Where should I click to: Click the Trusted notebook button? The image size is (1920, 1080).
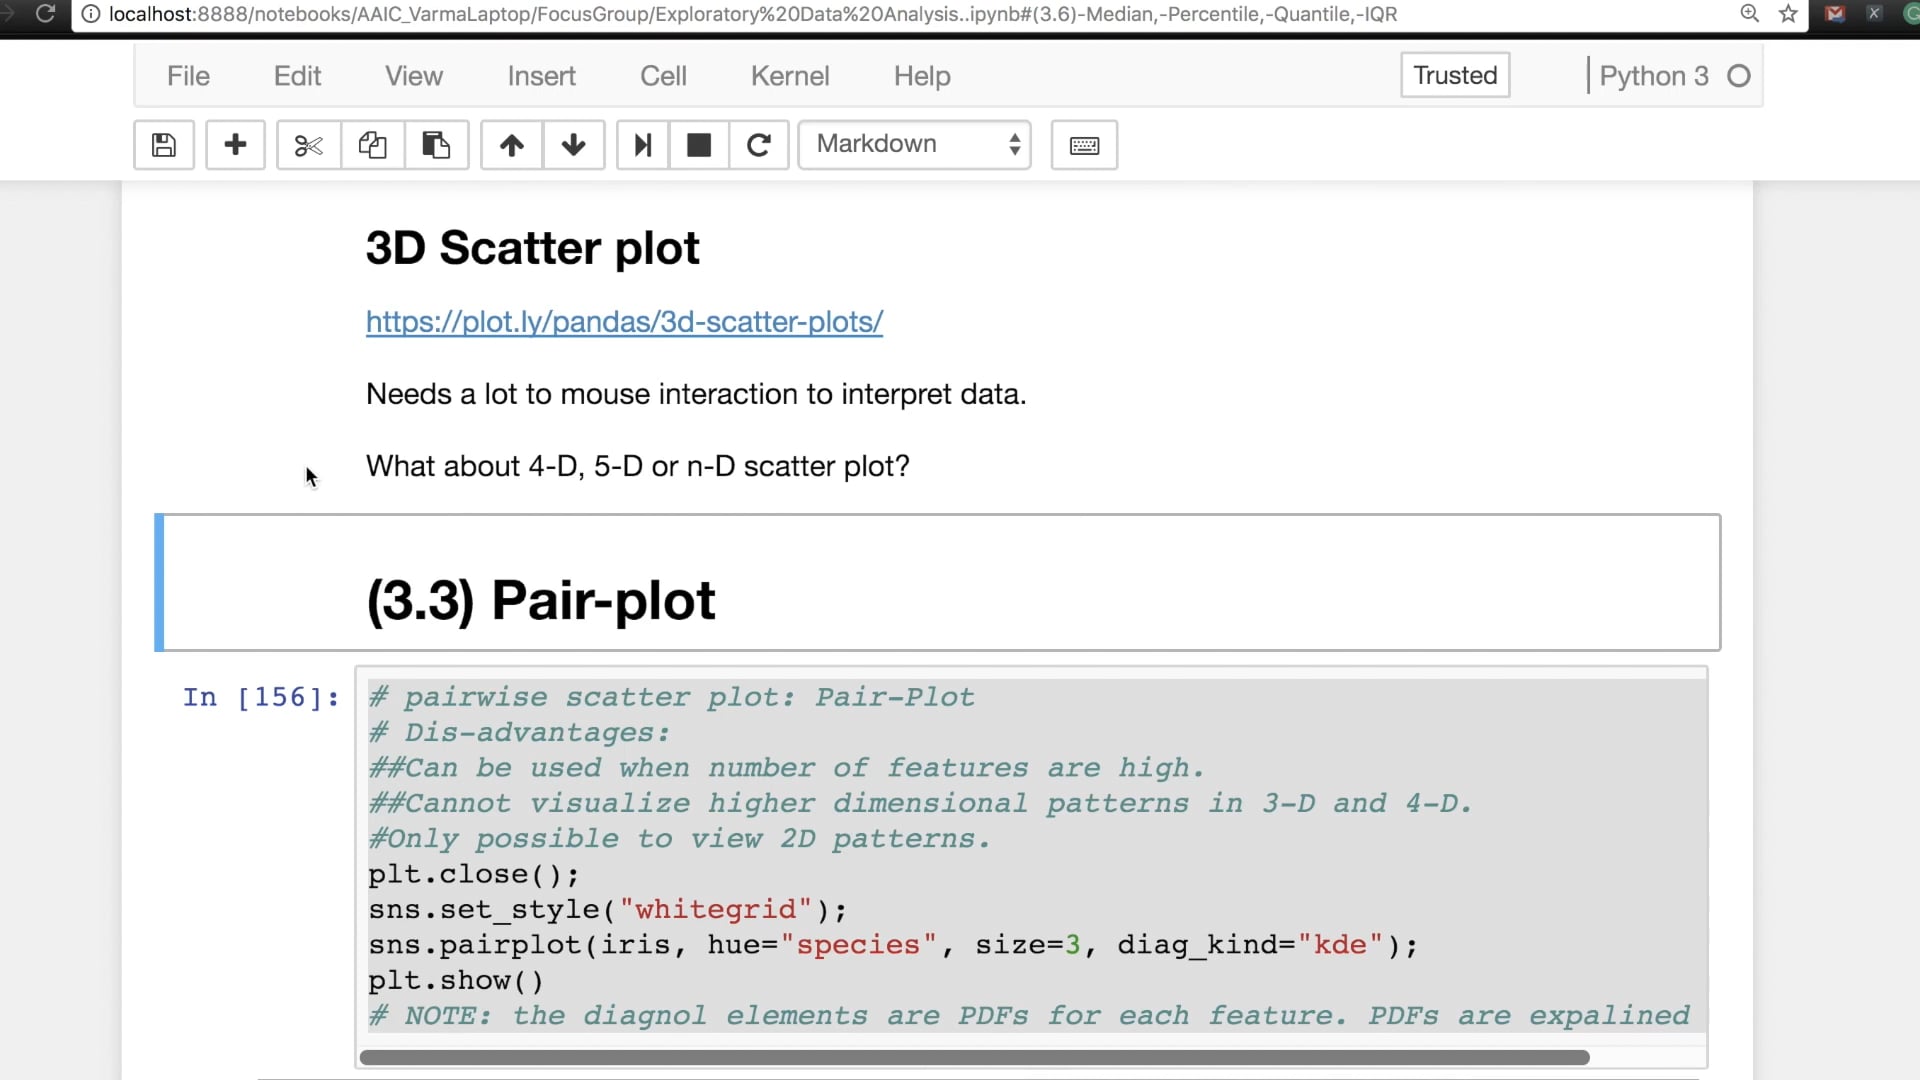(x=1455, y=76)
